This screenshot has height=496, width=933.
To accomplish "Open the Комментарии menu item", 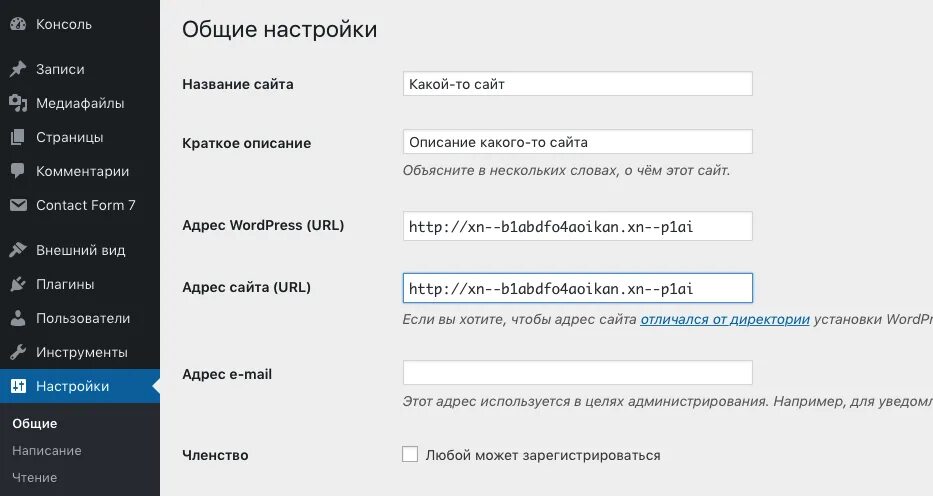I will (x=80, y=171).
